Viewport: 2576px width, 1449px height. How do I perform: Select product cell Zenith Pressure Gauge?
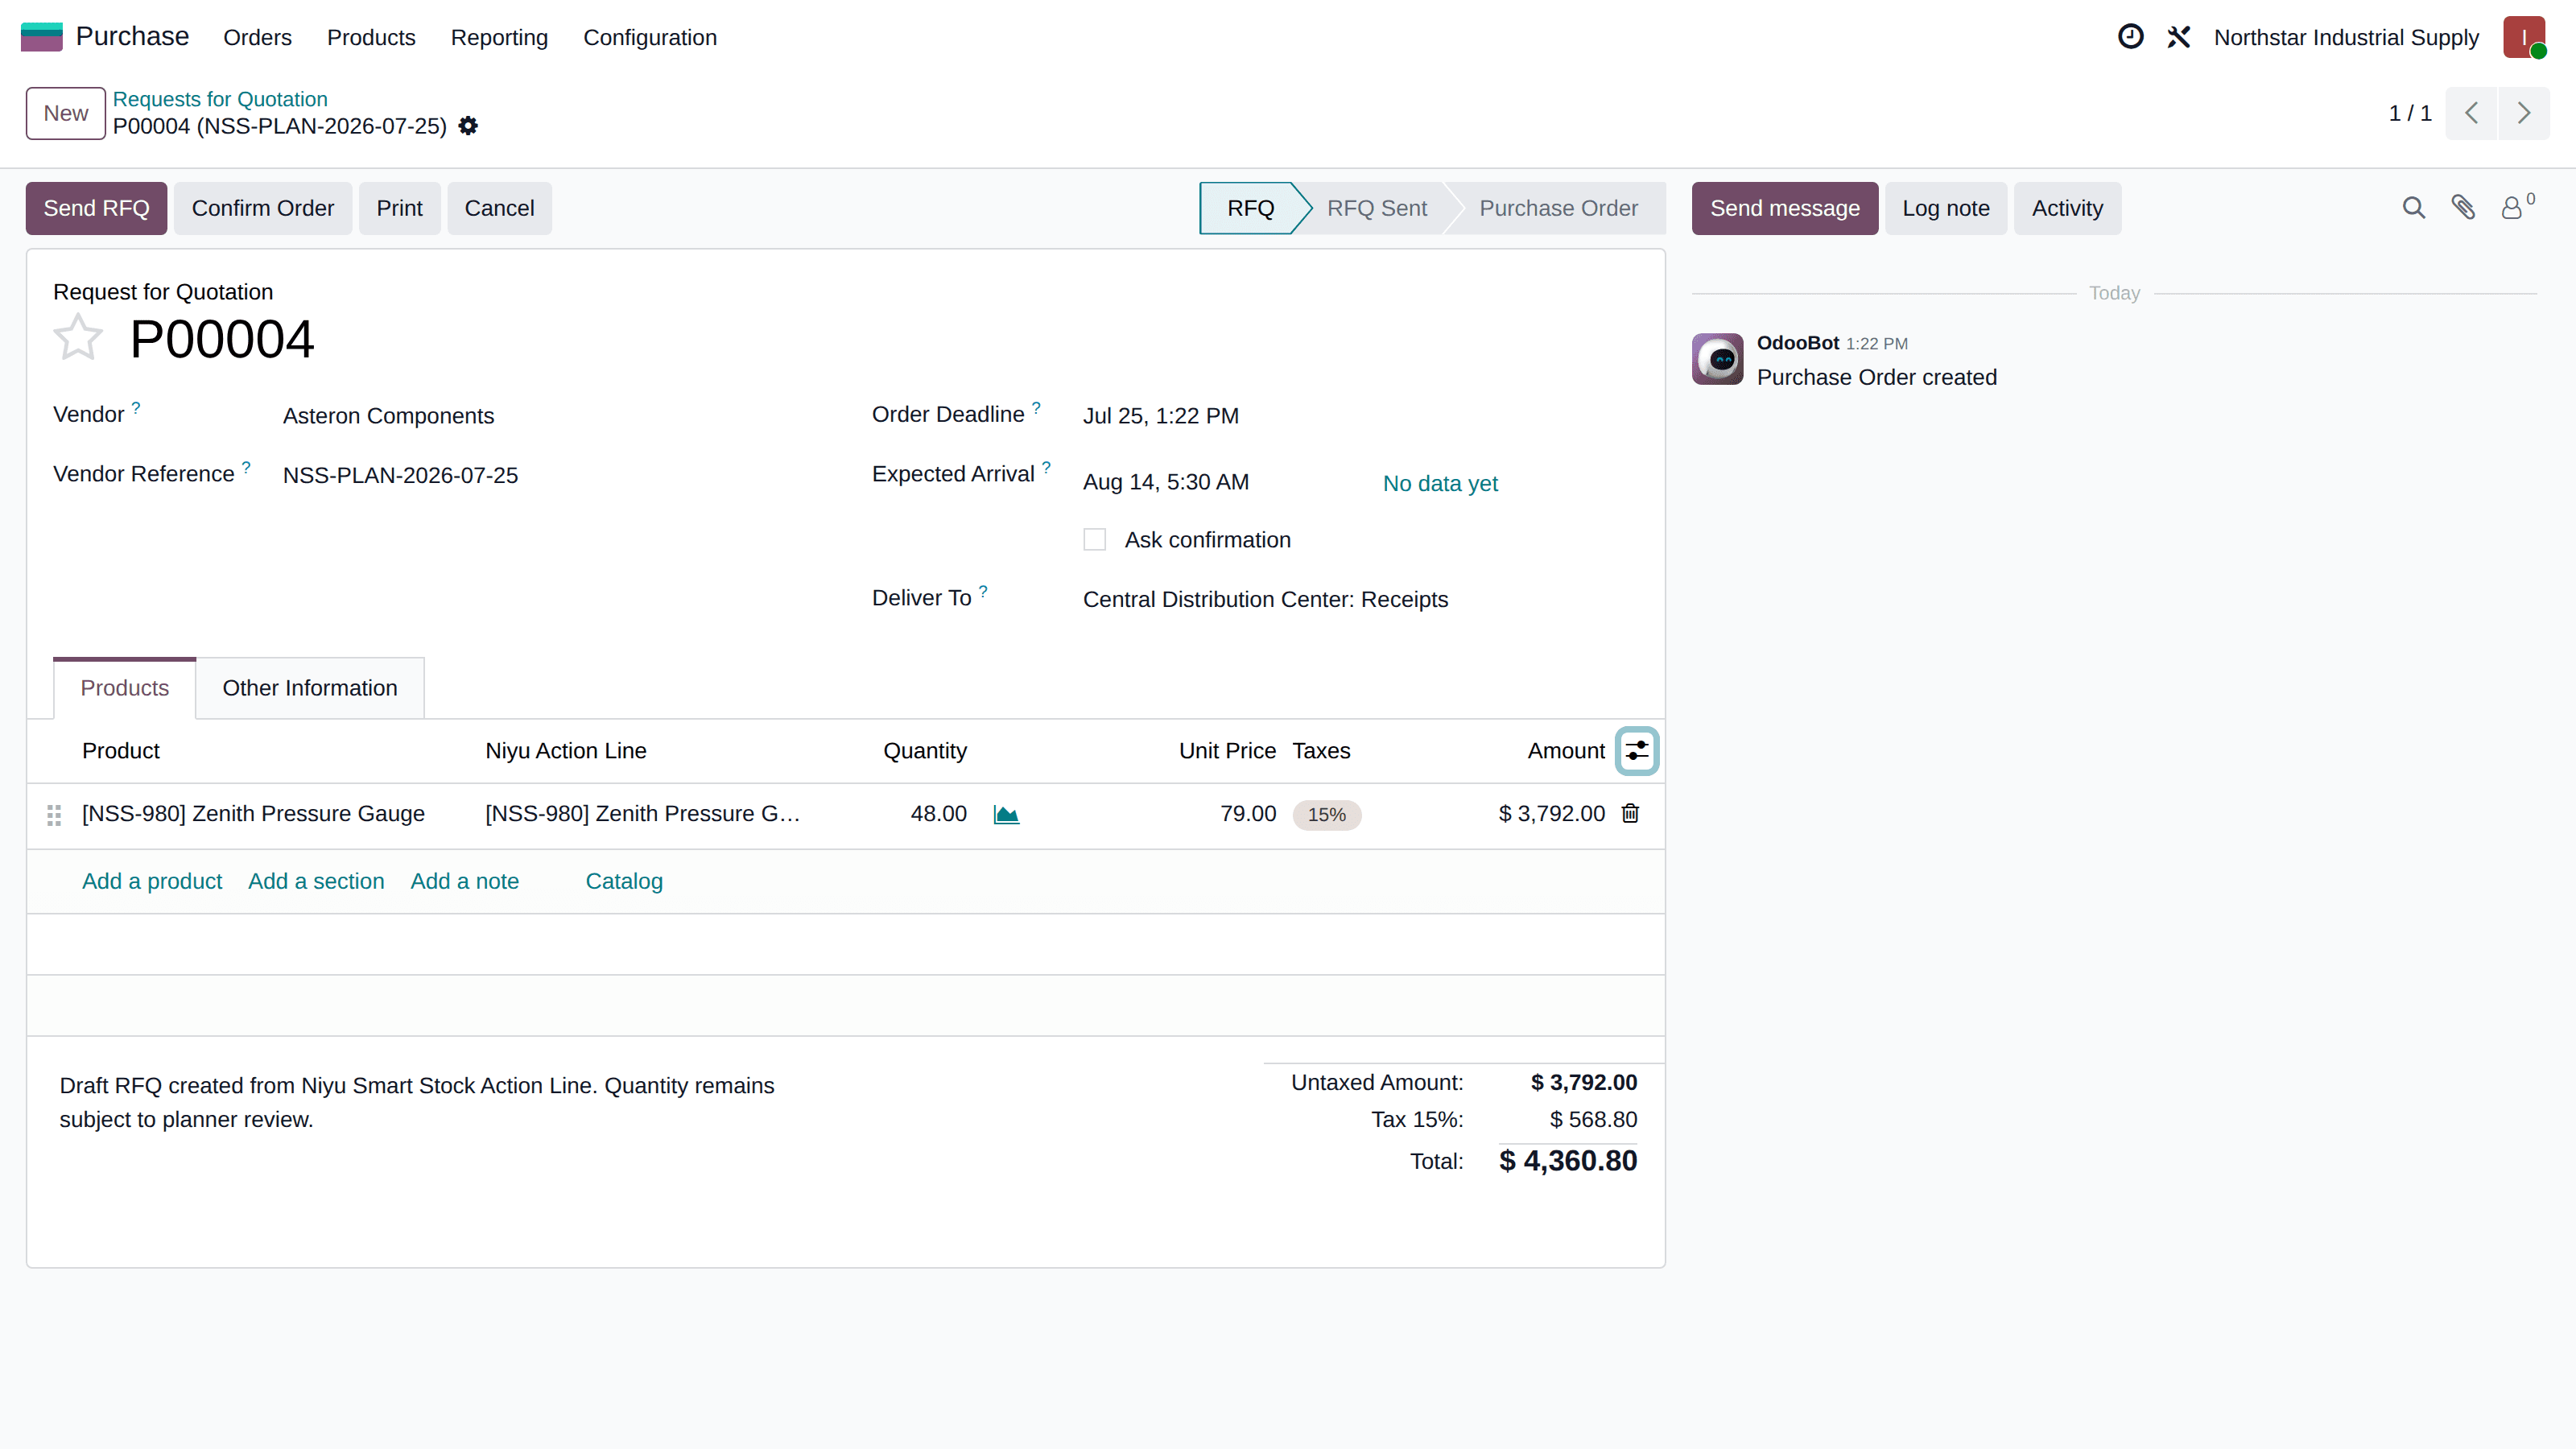pyautogui.click(x=253, y=814)
